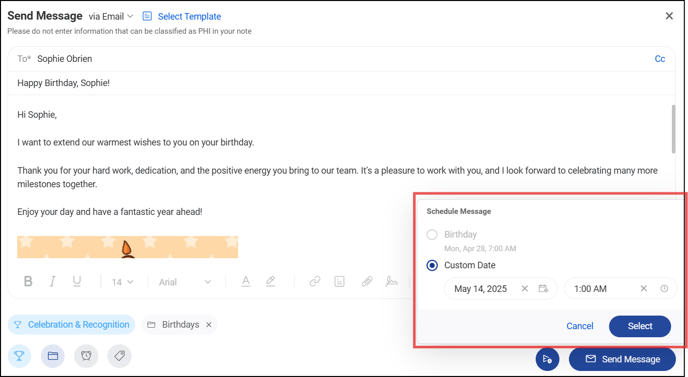This screenshot has width=688, height=377.
Task: Open the Arial font family dropdown
Action: [185, 282]
